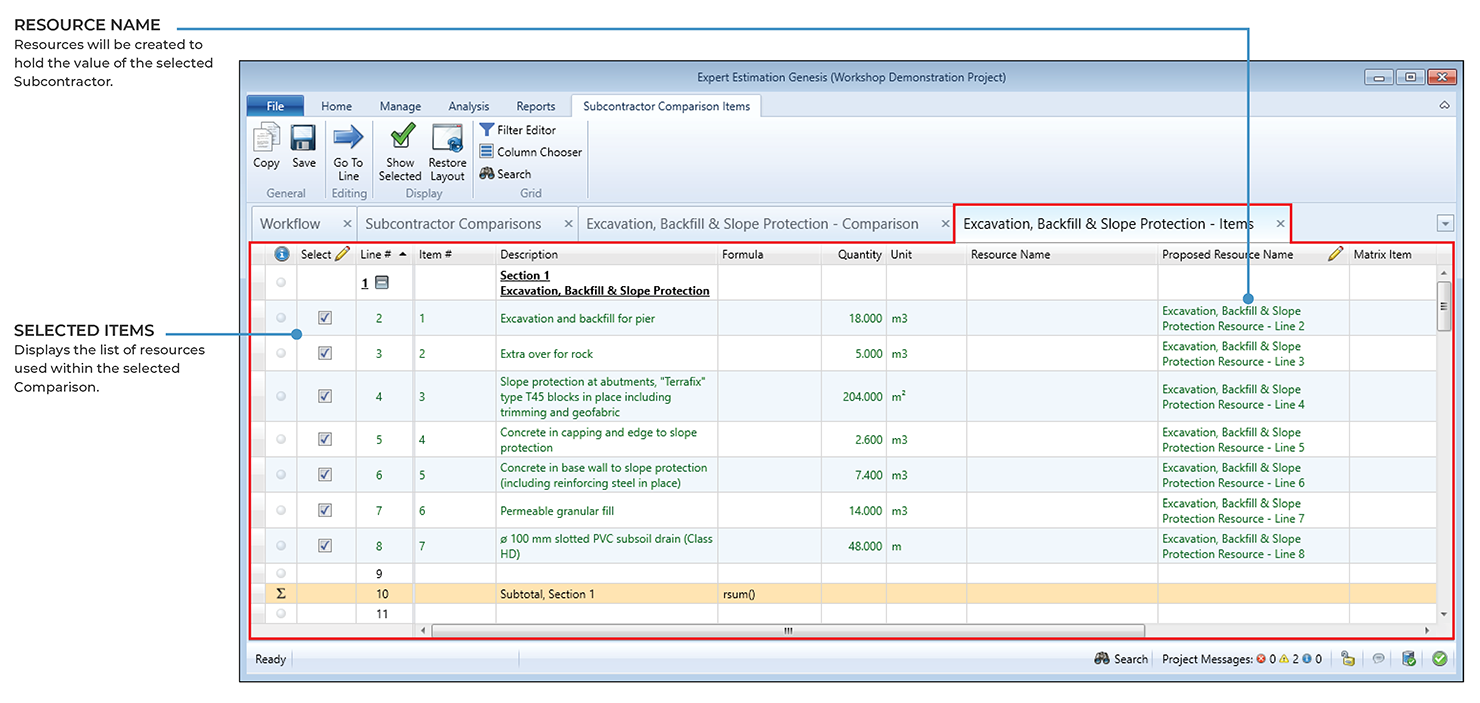Toggle the Select checkbox for line 8
1480x703 pixels.
[325, 546]
